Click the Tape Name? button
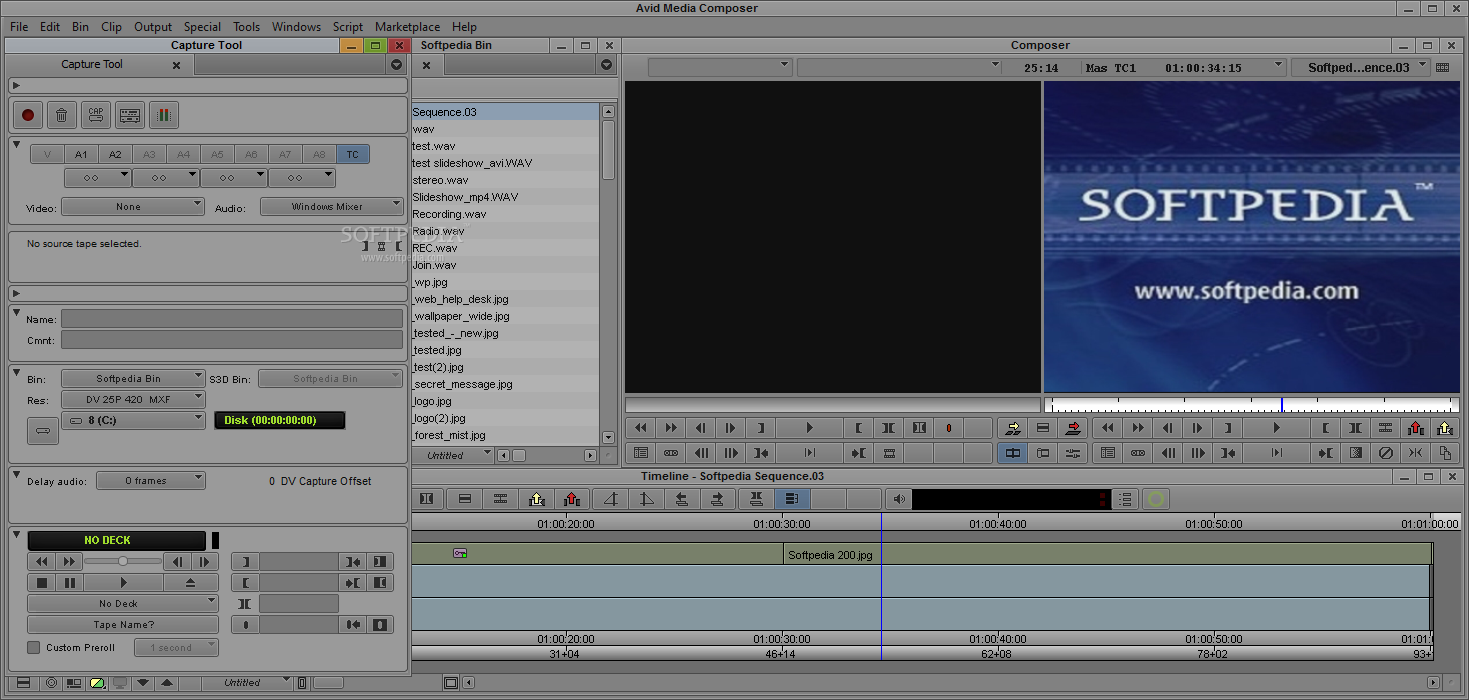 tap(123, 625)
